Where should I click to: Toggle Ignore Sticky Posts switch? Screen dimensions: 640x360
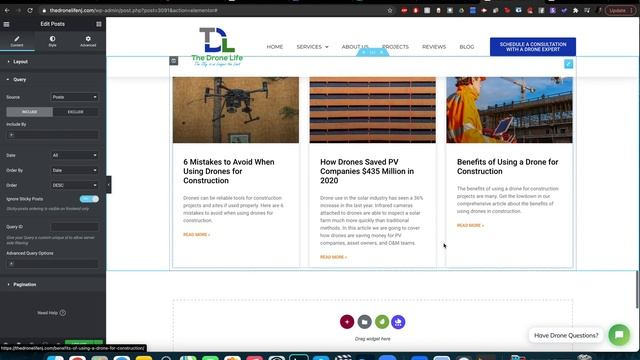tap(89, 199)
